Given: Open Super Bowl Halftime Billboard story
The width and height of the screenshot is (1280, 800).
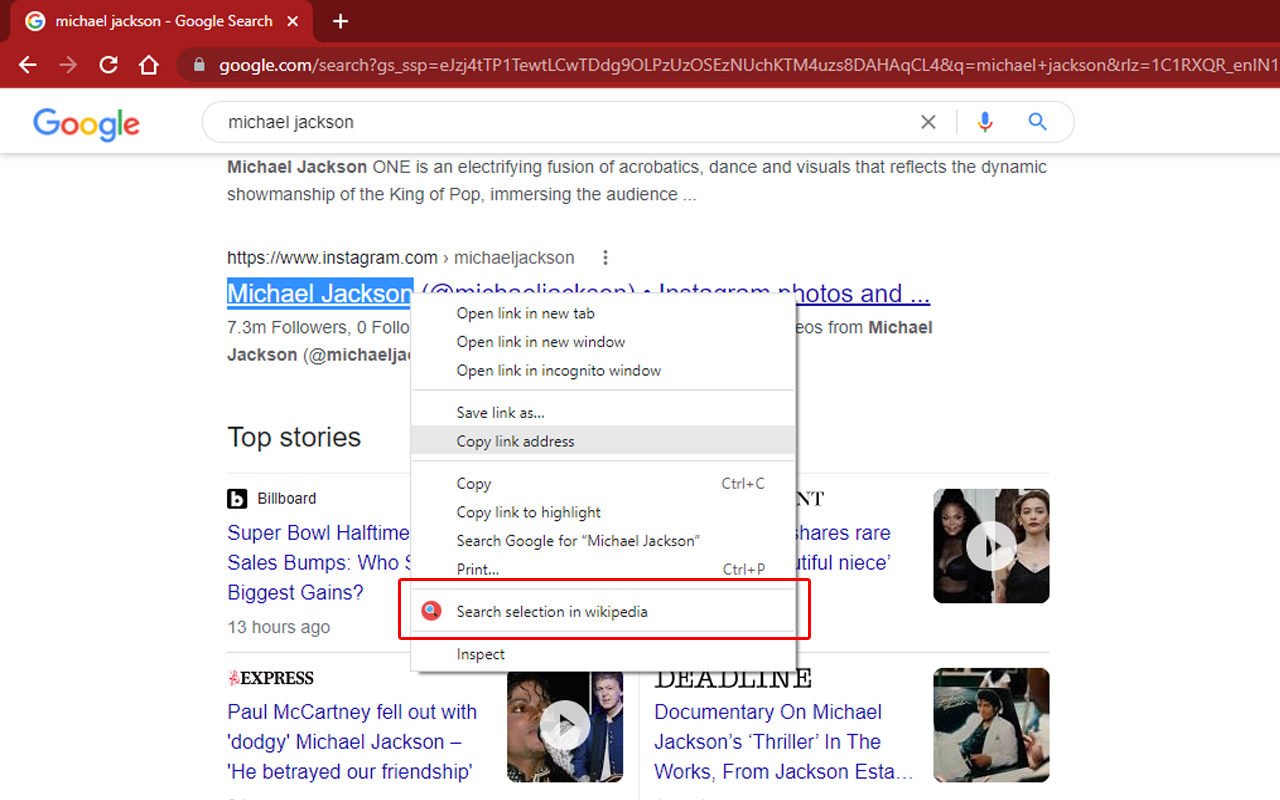Looking at the screenshot, I should tap(318, 562).
